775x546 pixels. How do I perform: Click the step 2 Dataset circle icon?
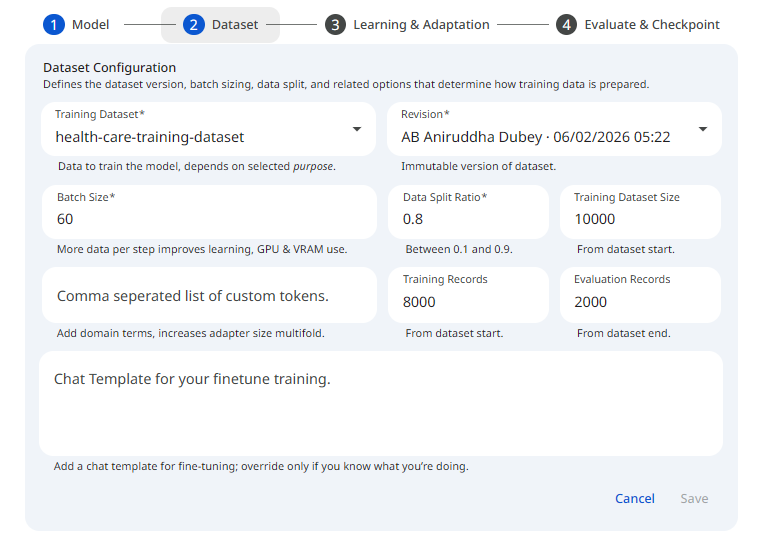(x=194, y=25)
